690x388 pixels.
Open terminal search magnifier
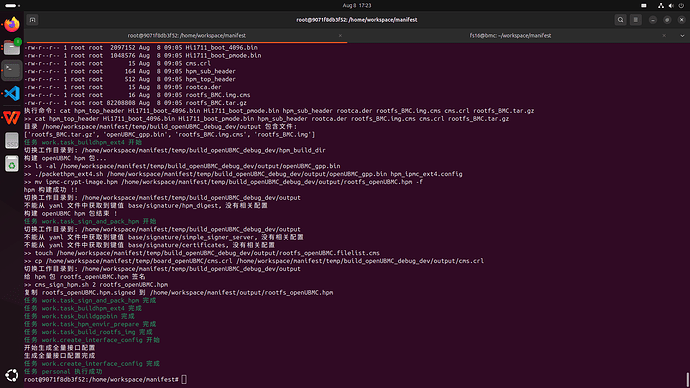620,20
